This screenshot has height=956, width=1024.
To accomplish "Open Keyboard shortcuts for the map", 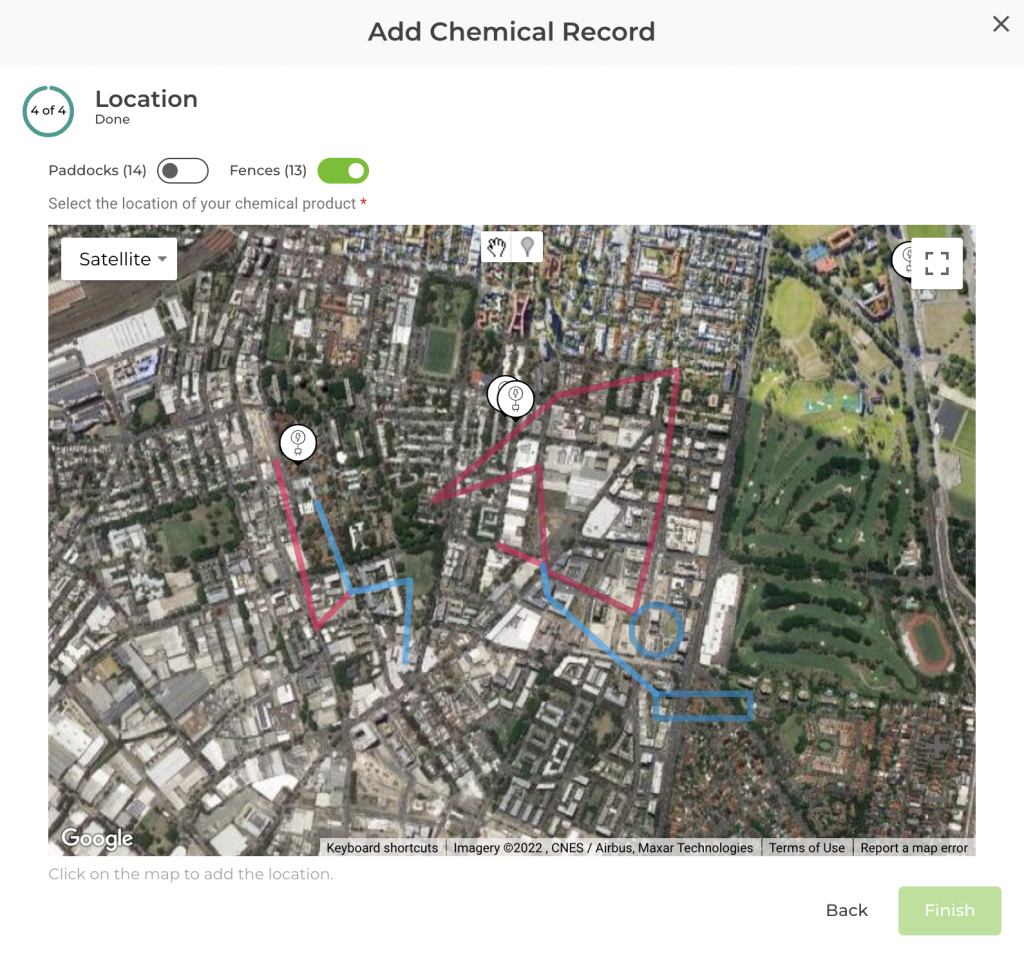I will tap(382, 848).
